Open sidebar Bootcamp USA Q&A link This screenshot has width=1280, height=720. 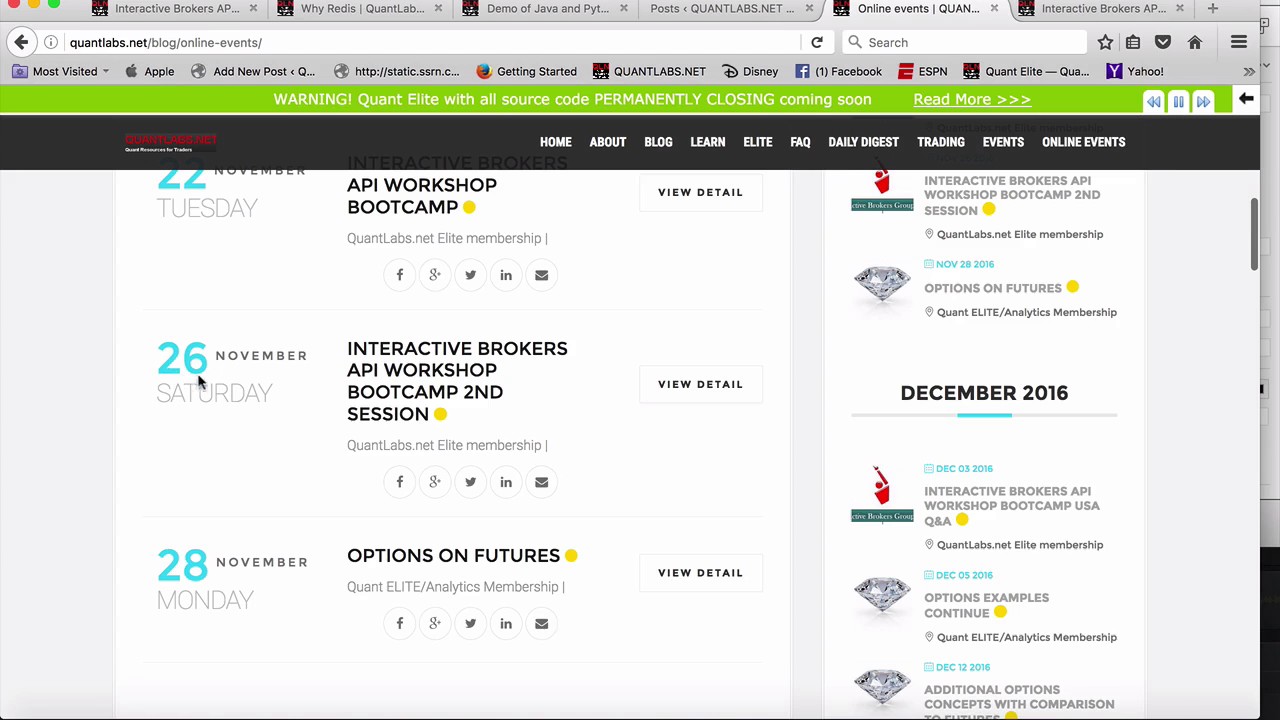coord(1011,506)
